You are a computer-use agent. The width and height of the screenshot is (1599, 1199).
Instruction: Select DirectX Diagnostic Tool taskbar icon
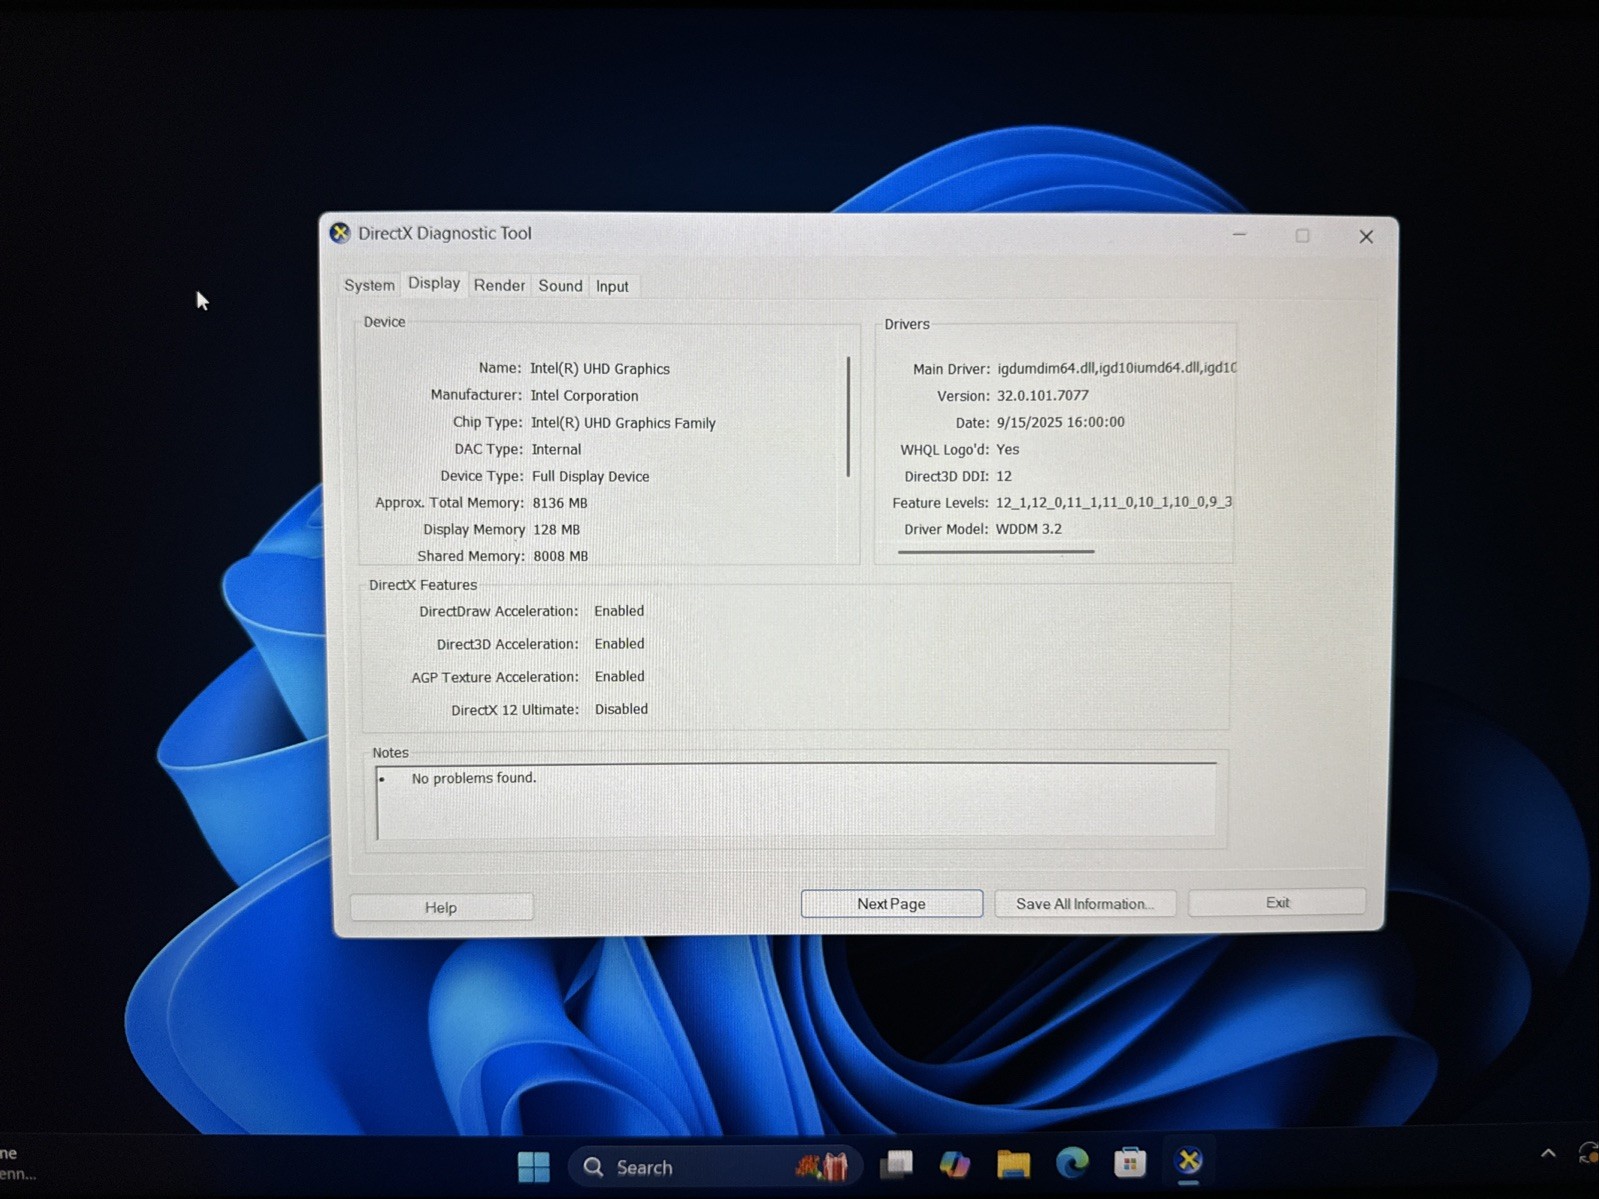(x=1189, y=1162)
